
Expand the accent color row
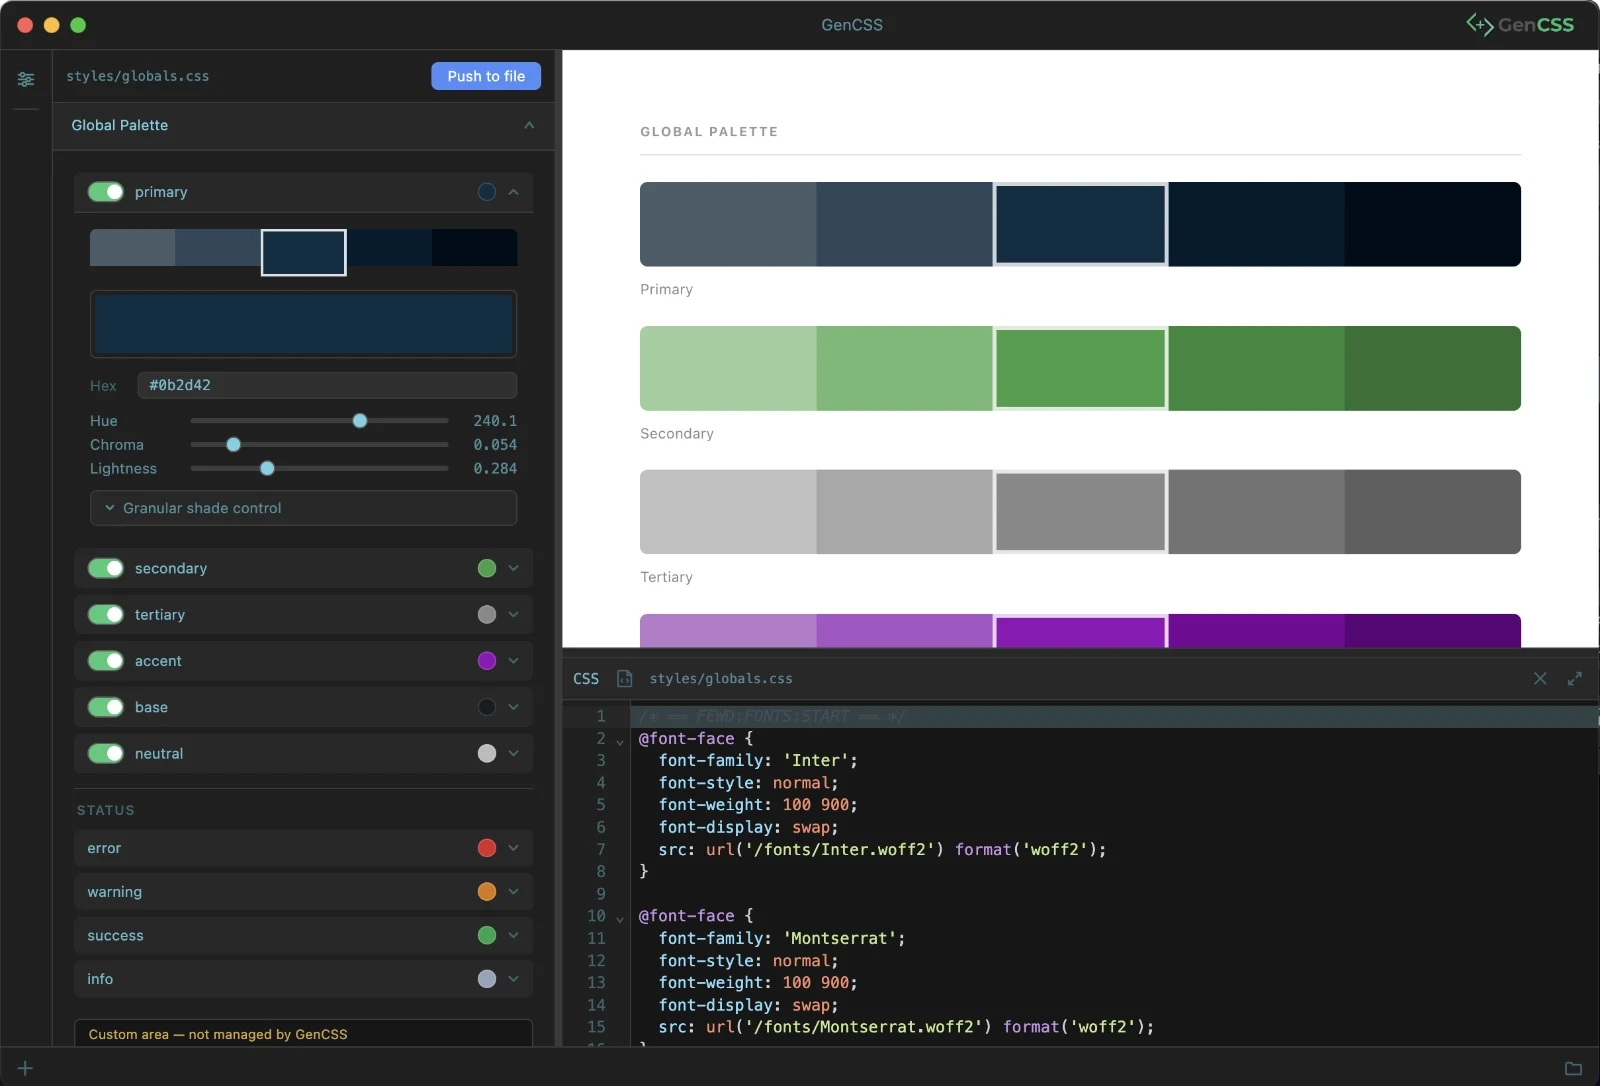click(514, 660)
